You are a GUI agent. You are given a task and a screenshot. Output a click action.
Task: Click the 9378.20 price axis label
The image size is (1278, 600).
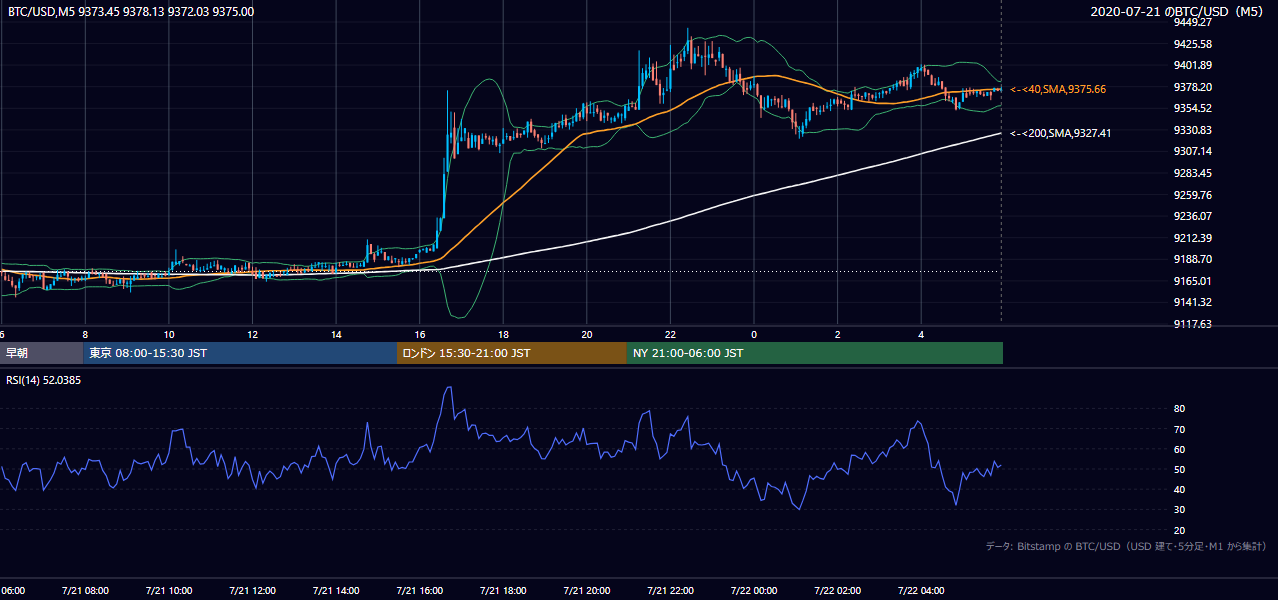[1192, 87]
